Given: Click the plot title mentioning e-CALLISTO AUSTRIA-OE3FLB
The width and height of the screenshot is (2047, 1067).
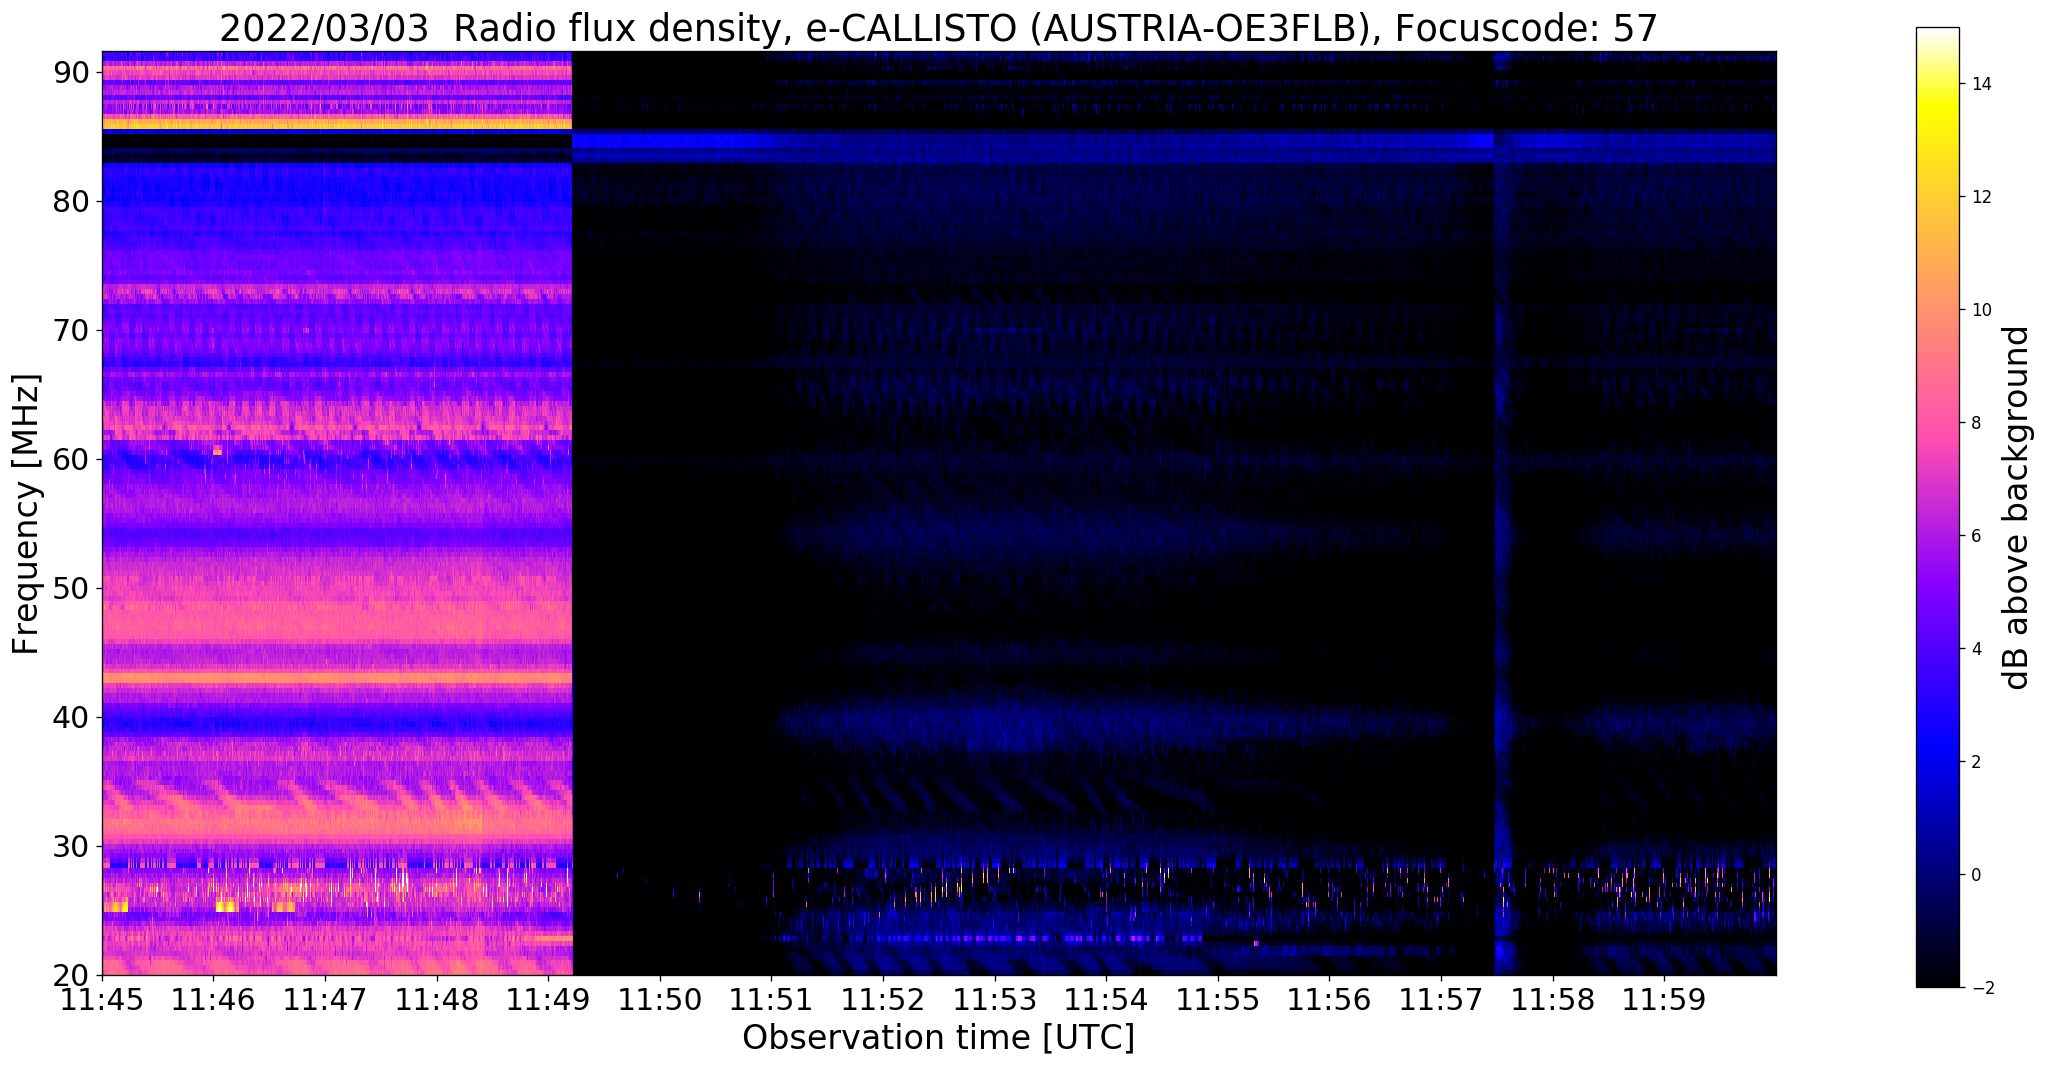Looking at the screenshot, I should pos(938,29).
